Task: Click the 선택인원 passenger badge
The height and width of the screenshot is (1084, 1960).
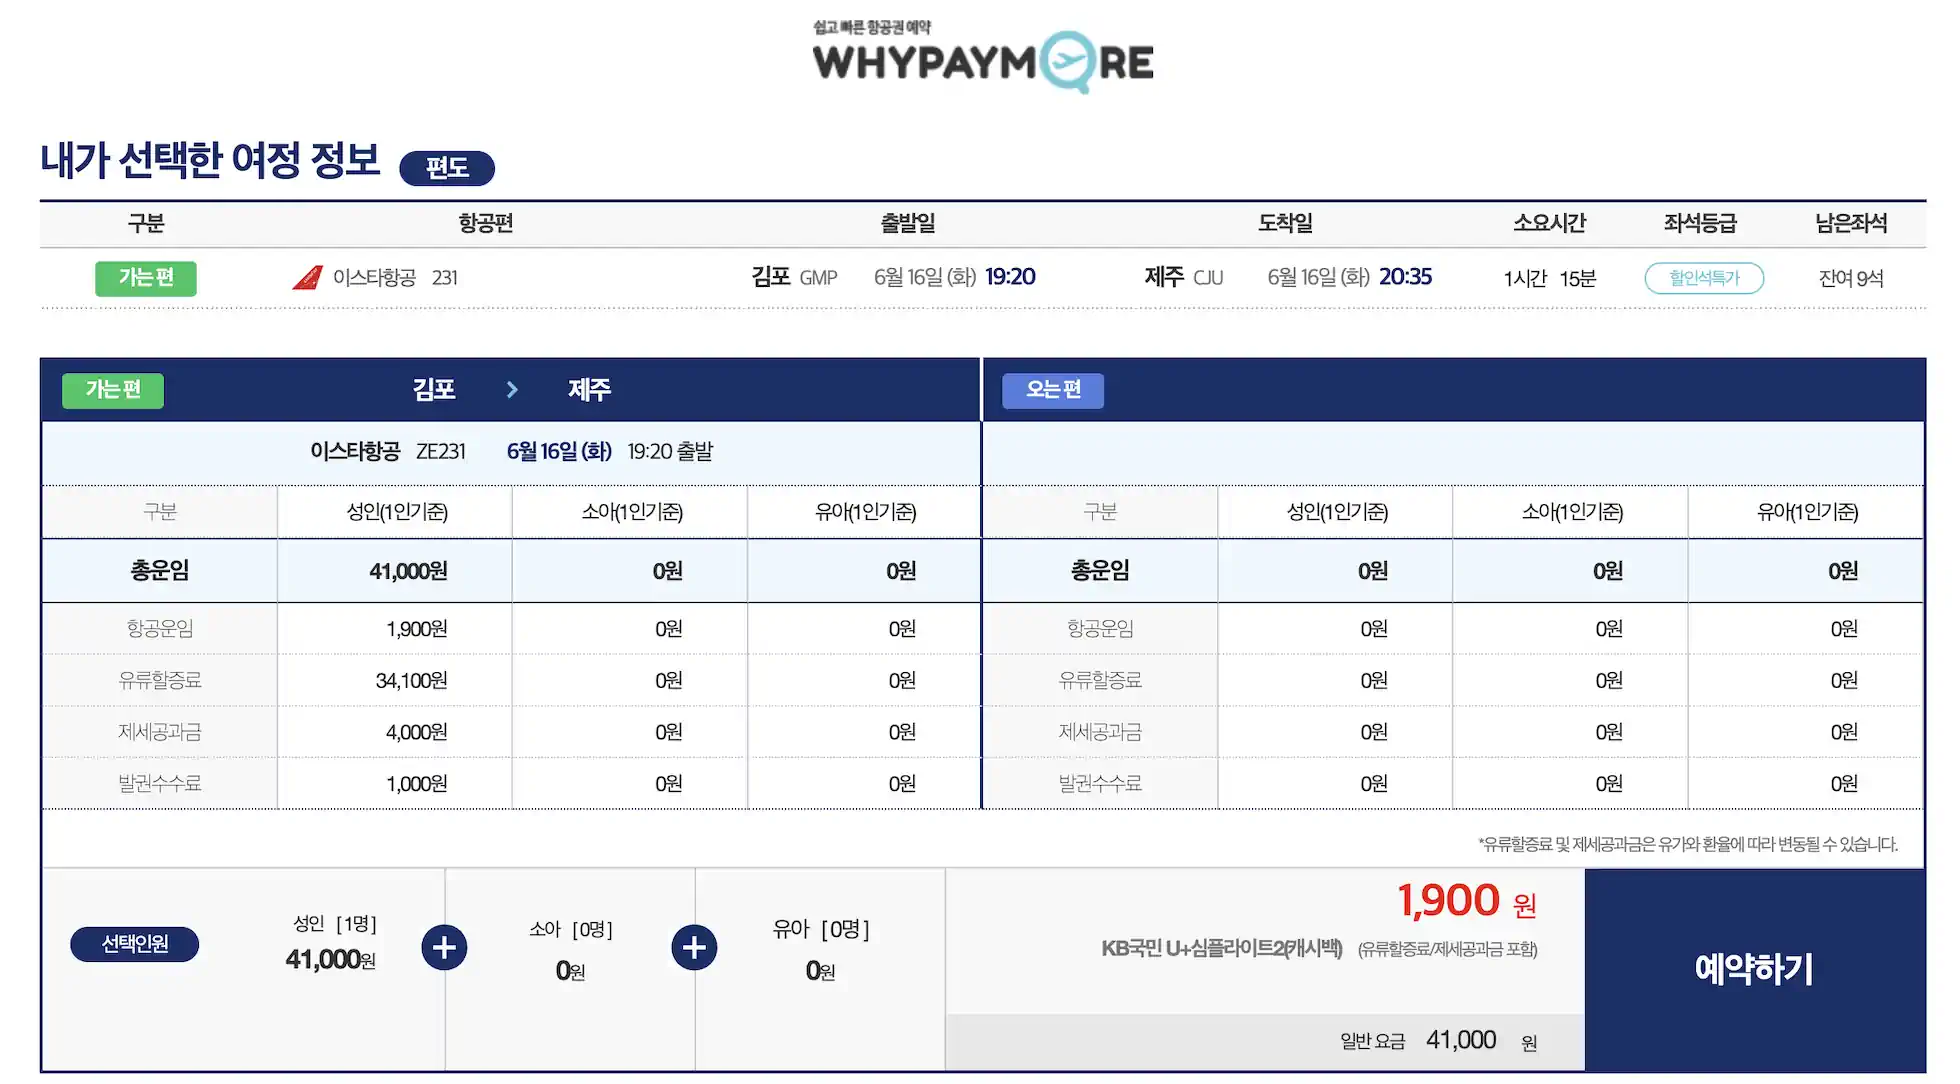Action: (x=135, y=944)
